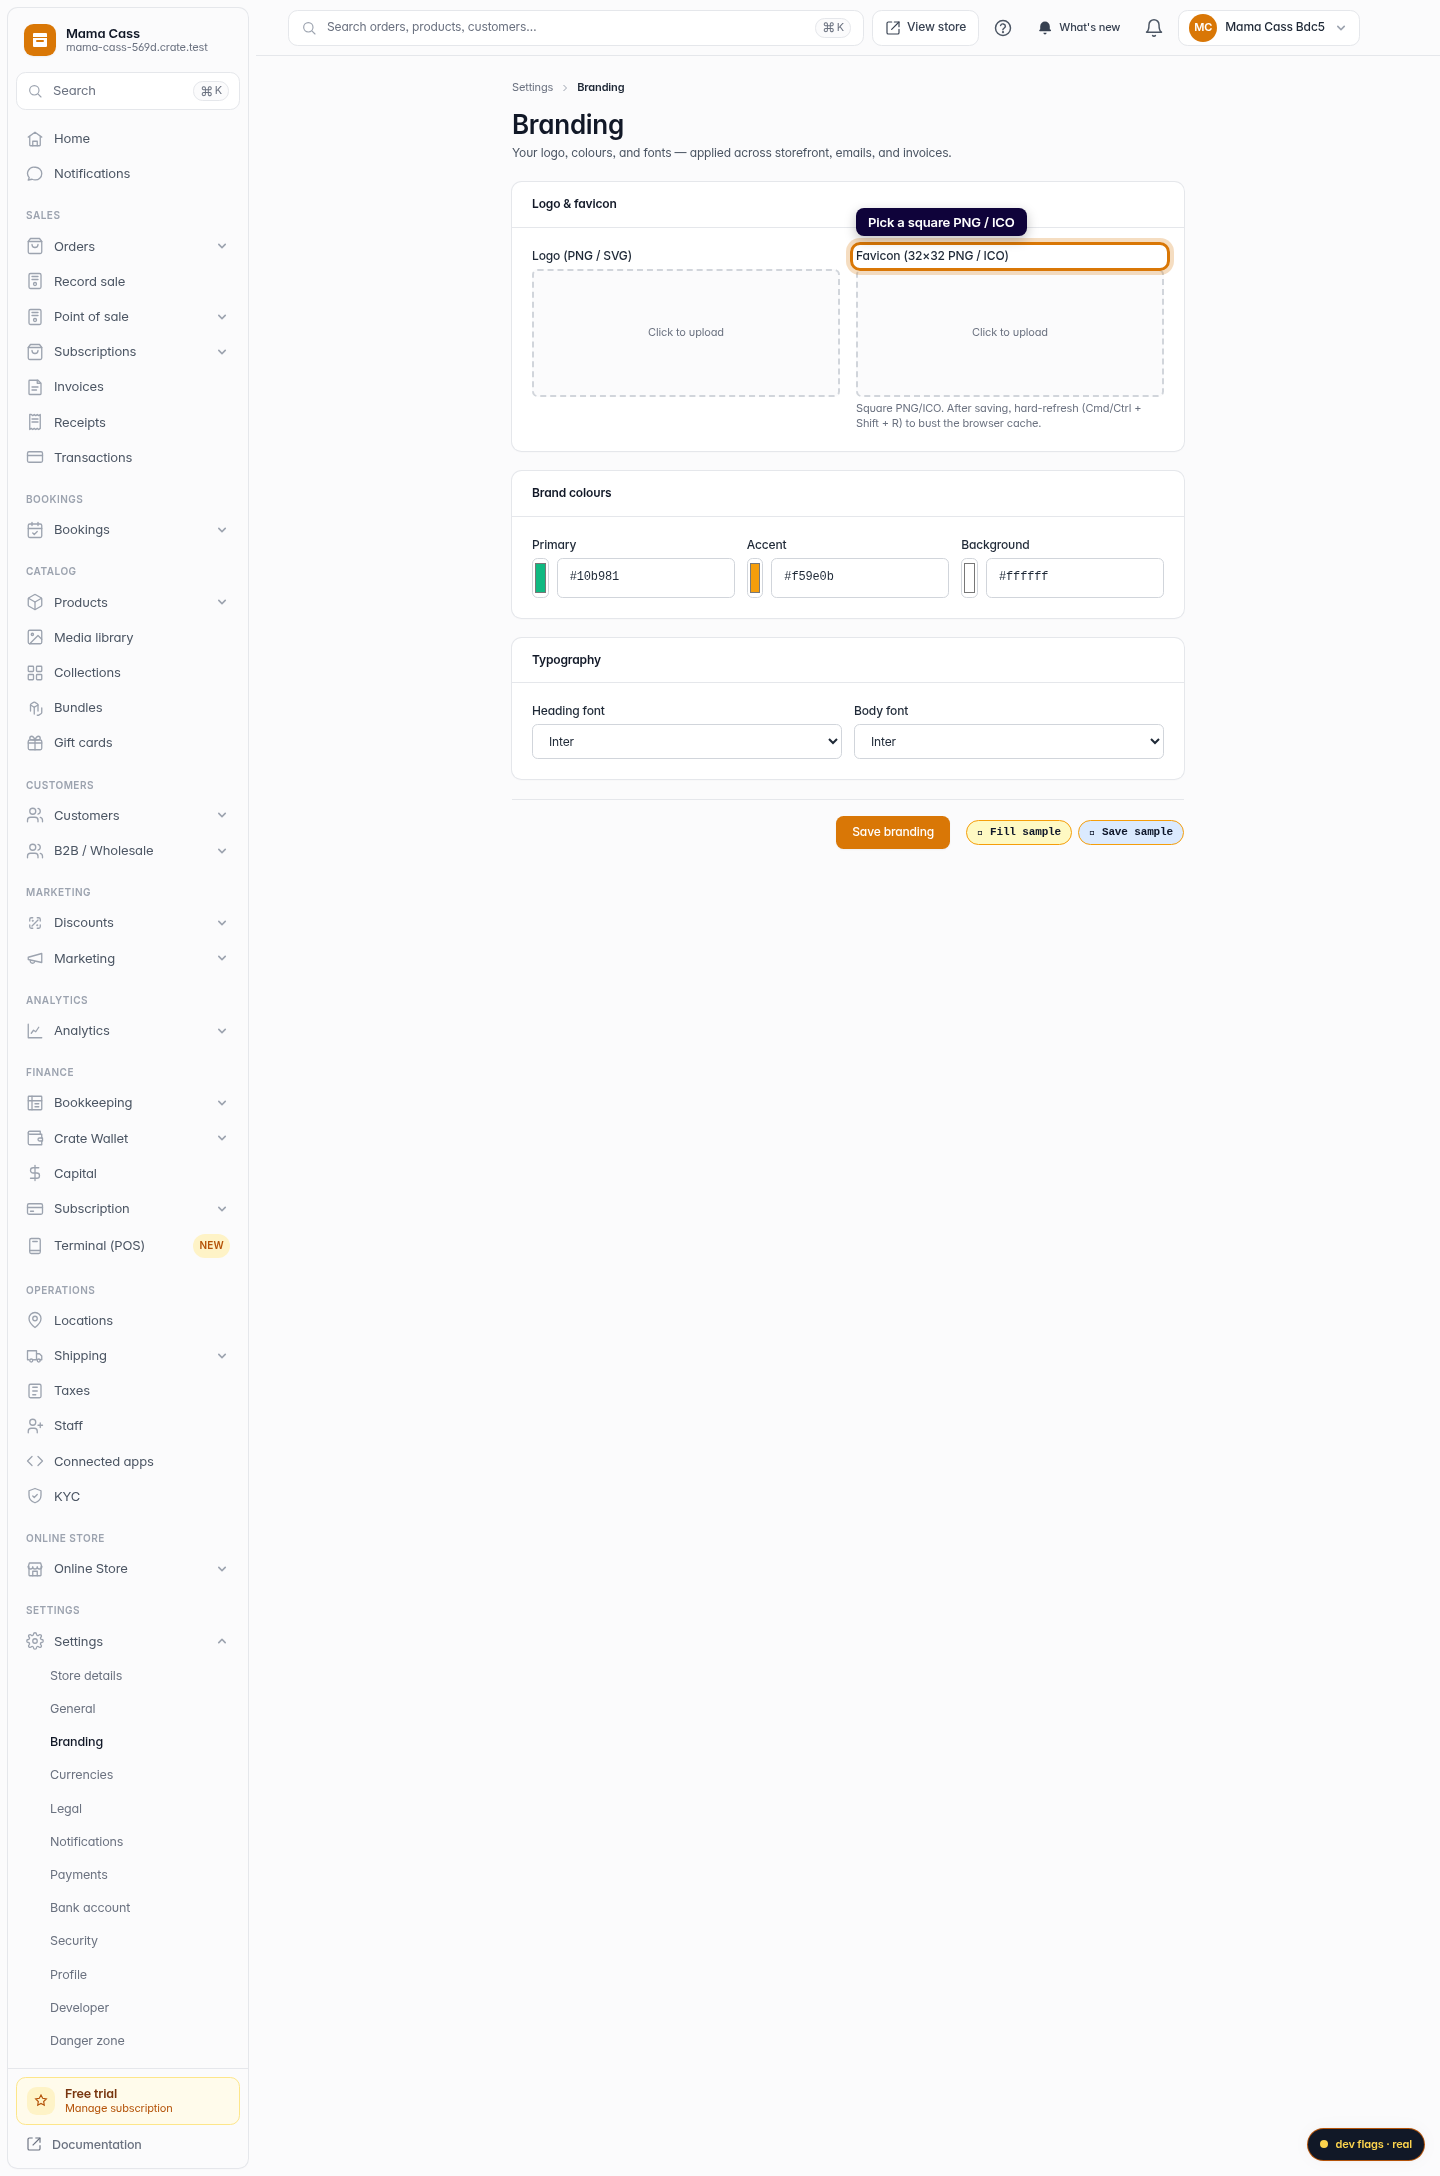Click the Save sample button
1440x2176 pixels.
[1131, 832]
